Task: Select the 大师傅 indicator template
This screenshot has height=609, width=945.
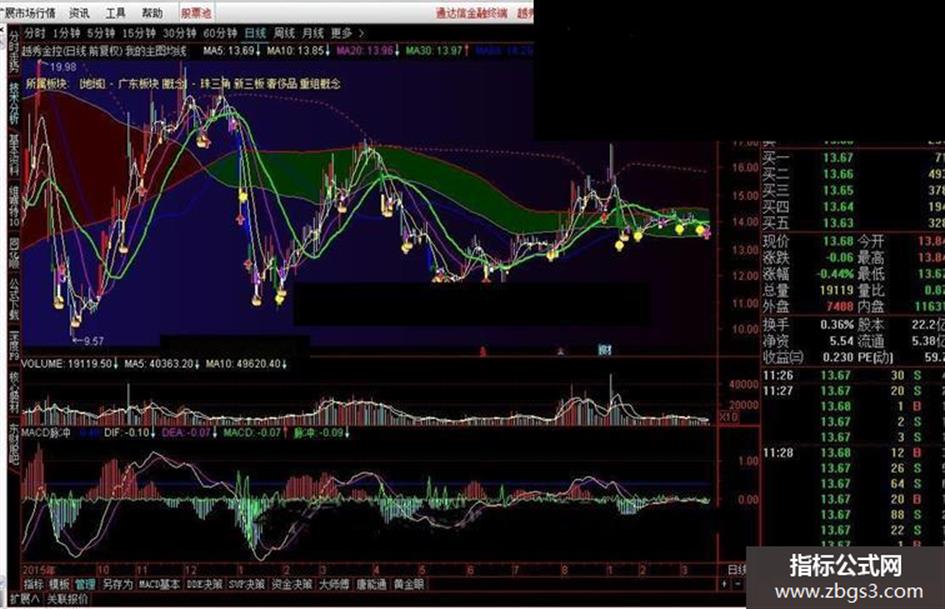Action: coord(334,584)
